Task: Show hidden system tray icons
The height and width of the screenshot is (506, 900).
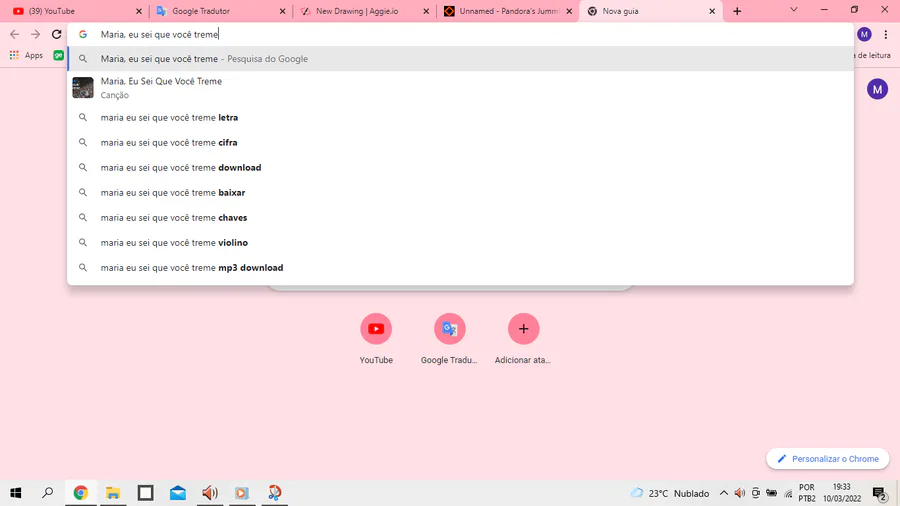Action: [723, 493]
